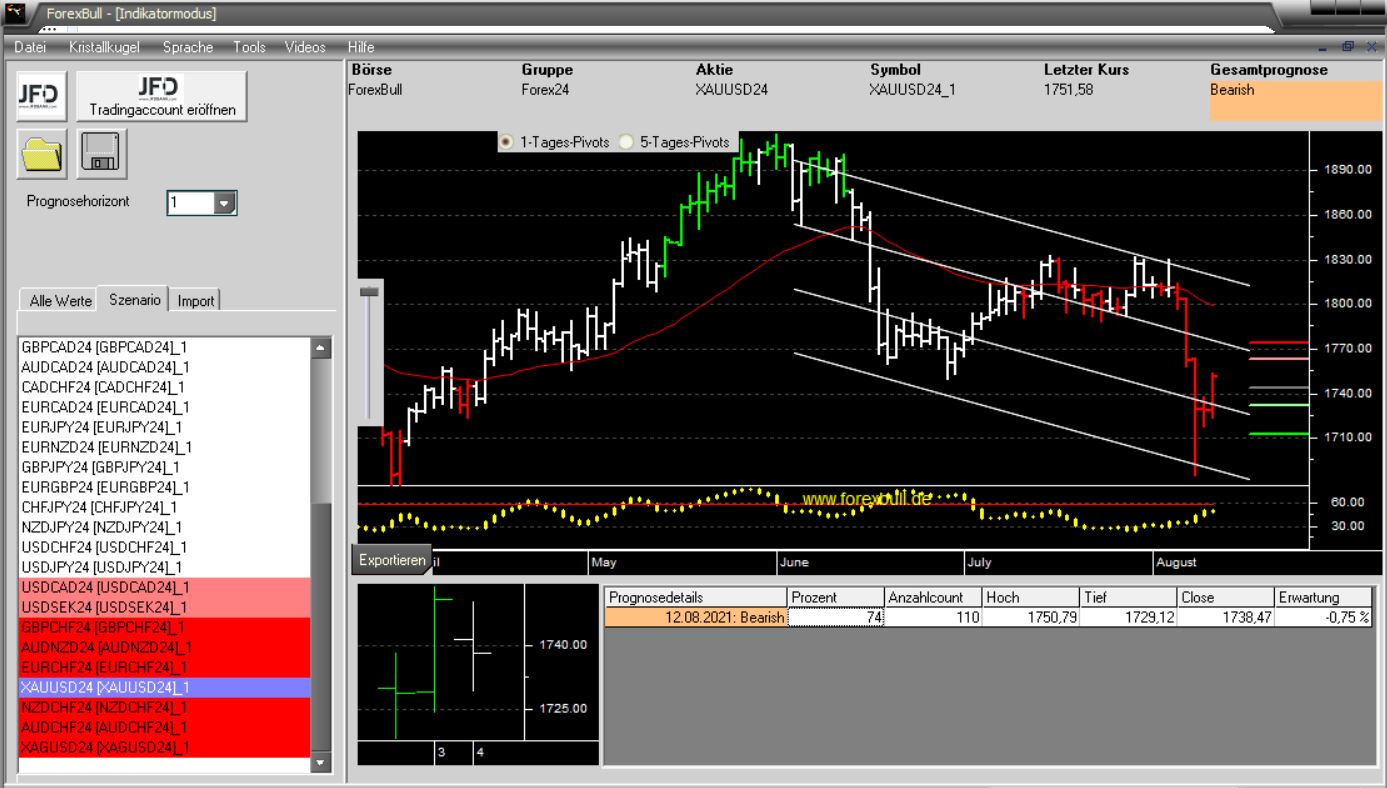Select USDCHF24 in the symbol list
1387x788 pixels.
[x=165, y=547]
